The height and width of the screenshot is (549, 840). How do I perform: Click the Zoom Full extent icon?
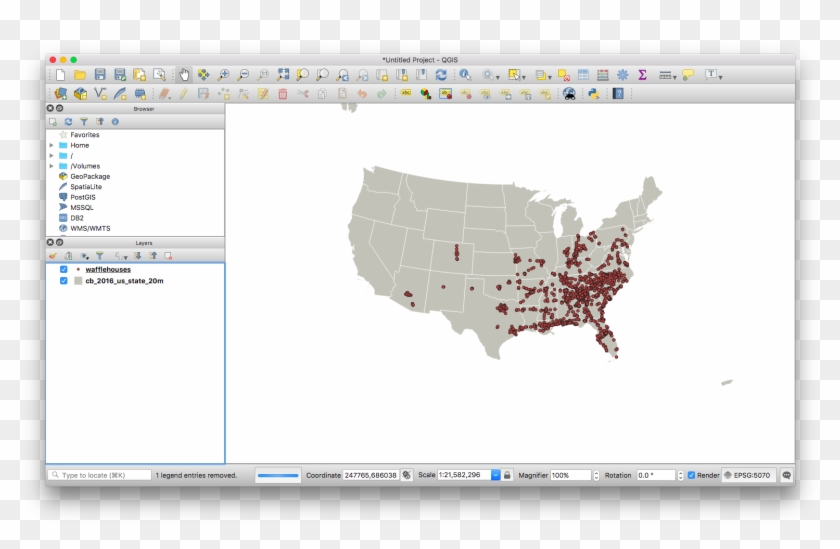pos(283,75)
